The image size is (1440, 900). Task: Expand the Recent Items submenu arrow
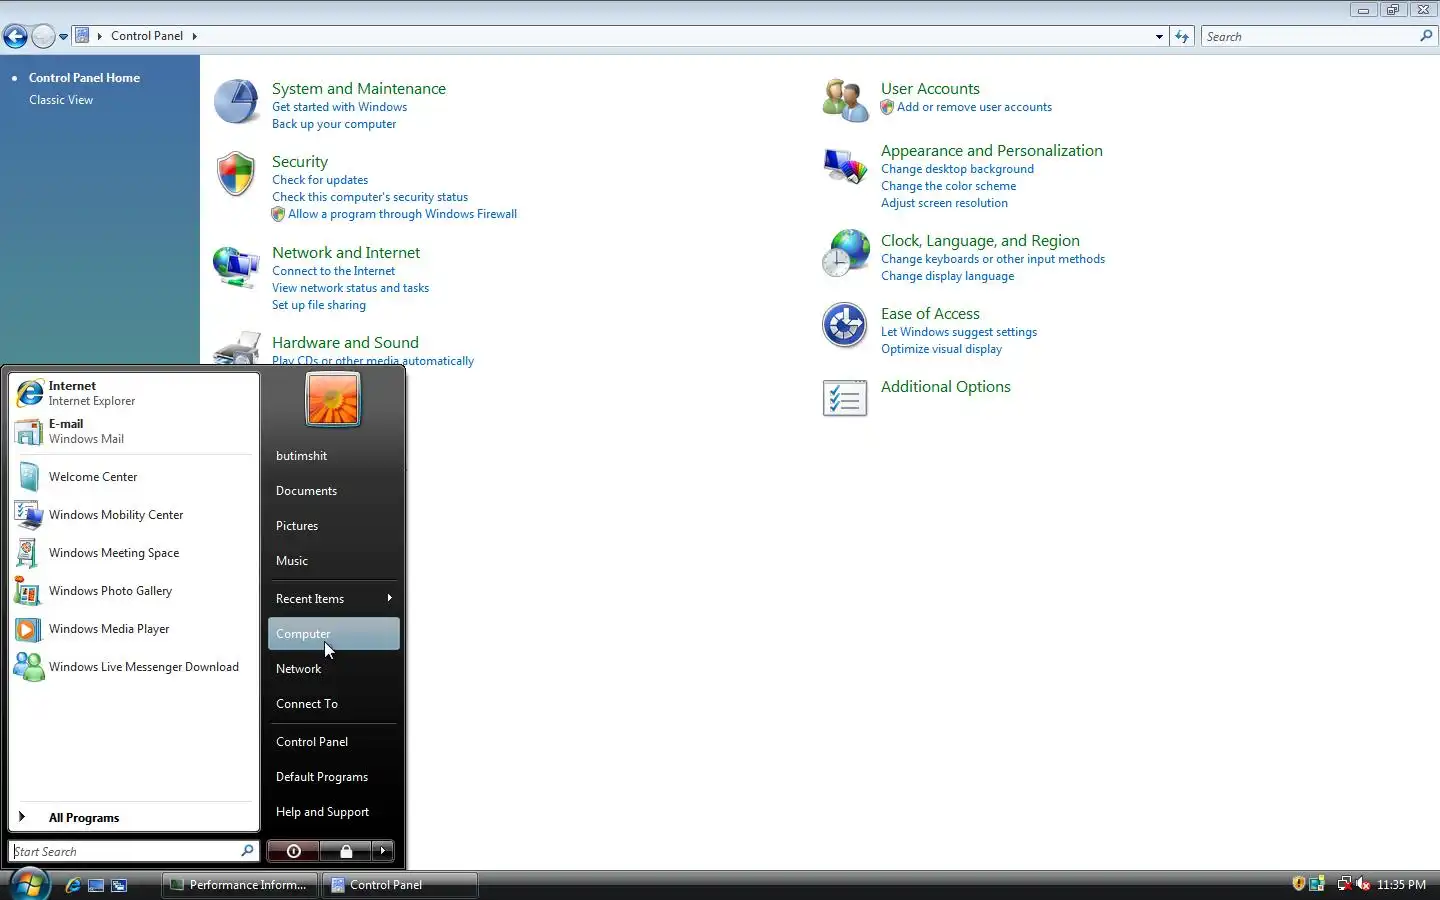(x=389, y=598)
